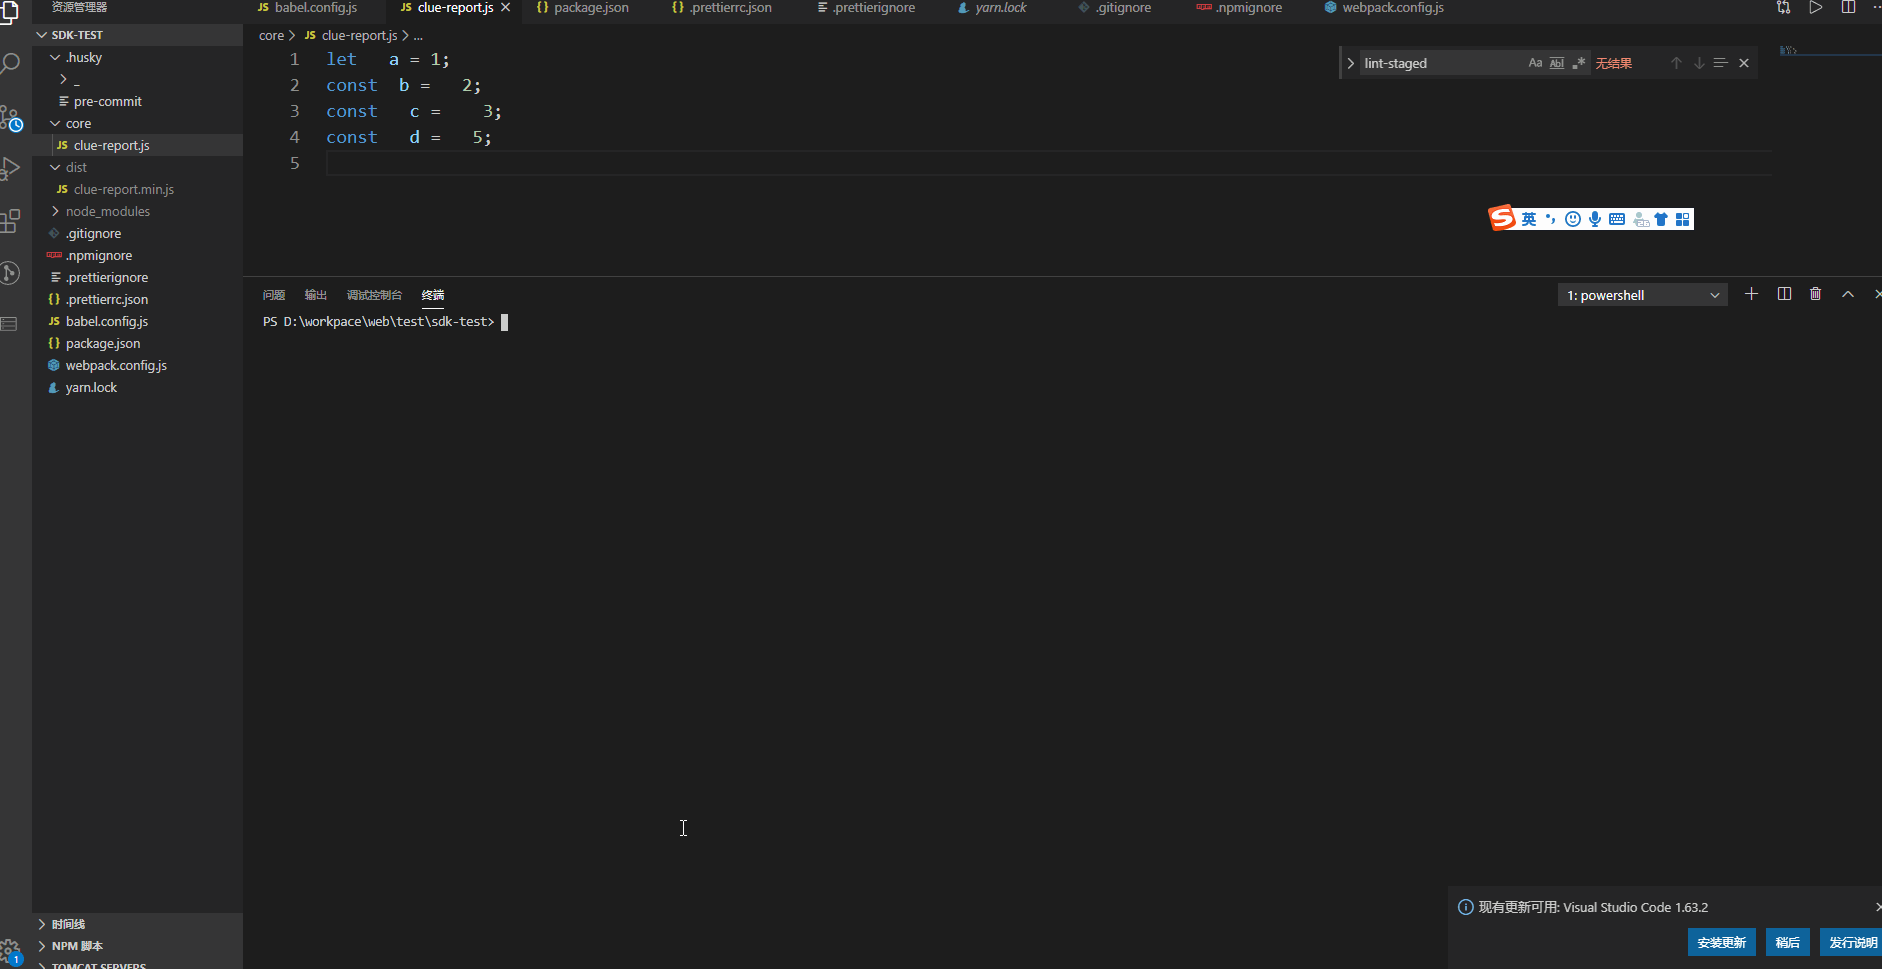Click Sogou voice input microphone
The width and height of the screenshot is (1882, 969).
pyautogui.click(x=1595, y=219)
